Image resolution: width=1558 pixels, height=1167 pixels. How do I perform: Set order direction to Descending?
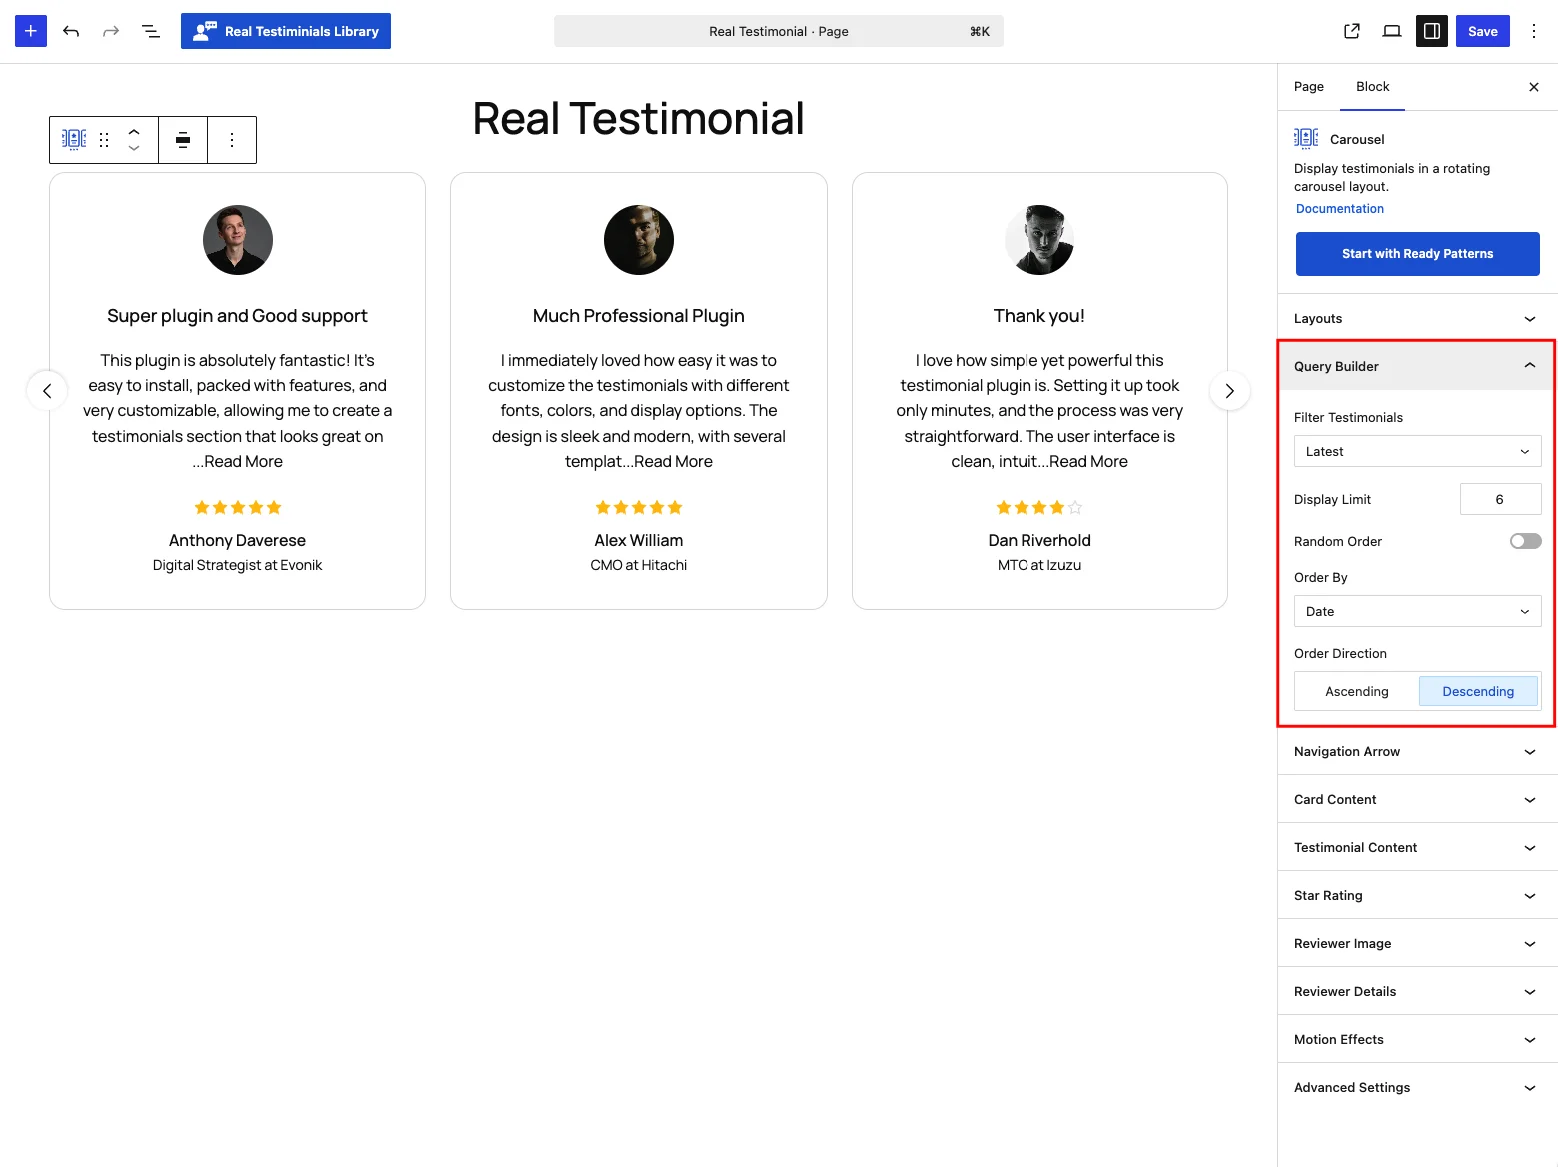click(x=1478, y=691)
